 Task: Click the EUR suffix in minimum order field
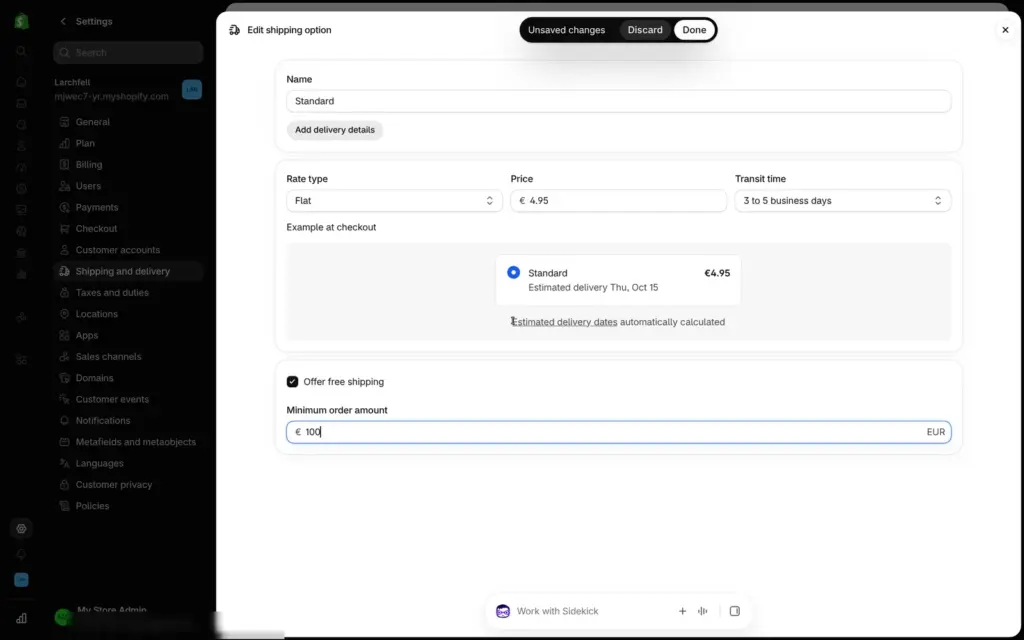(x=935, y=432)
